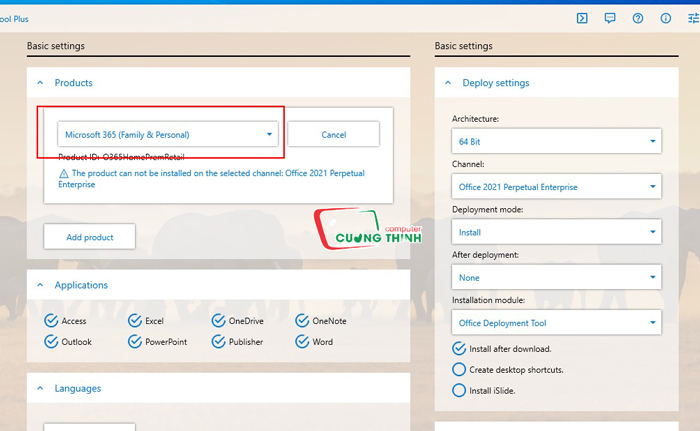Image resolution: width=700 pixels, height=431 pixels.
Task: Click the Channel label
Action: 468,164
